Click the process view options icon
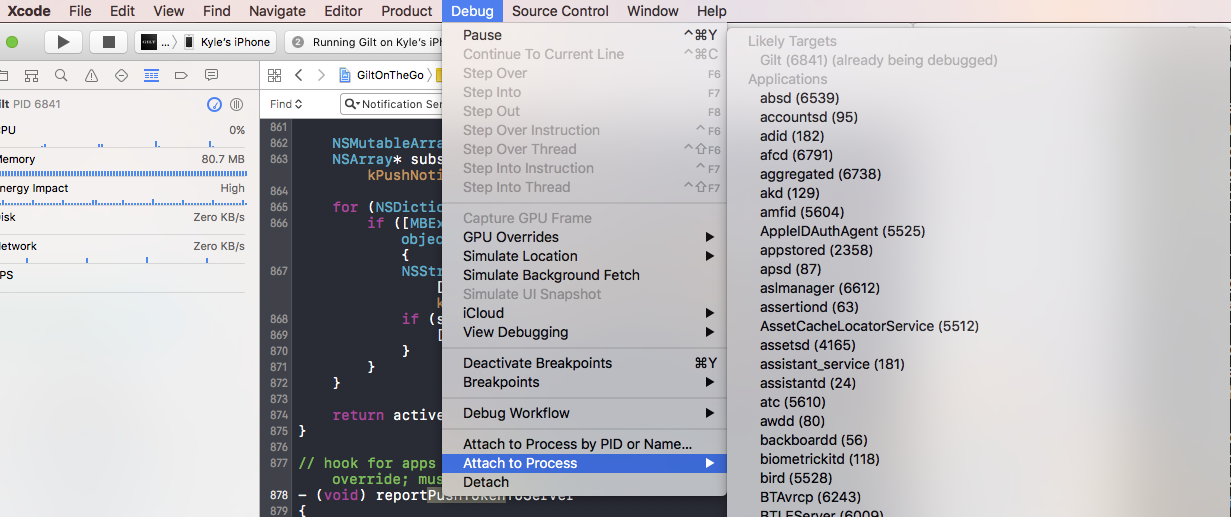Image resolution: width=1231 pixels, height=517 pixels. [x=237, y=104]
